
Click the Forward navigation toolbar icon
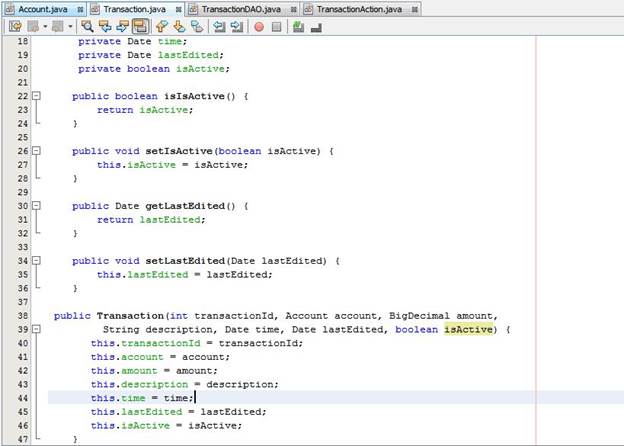(58, 27)
